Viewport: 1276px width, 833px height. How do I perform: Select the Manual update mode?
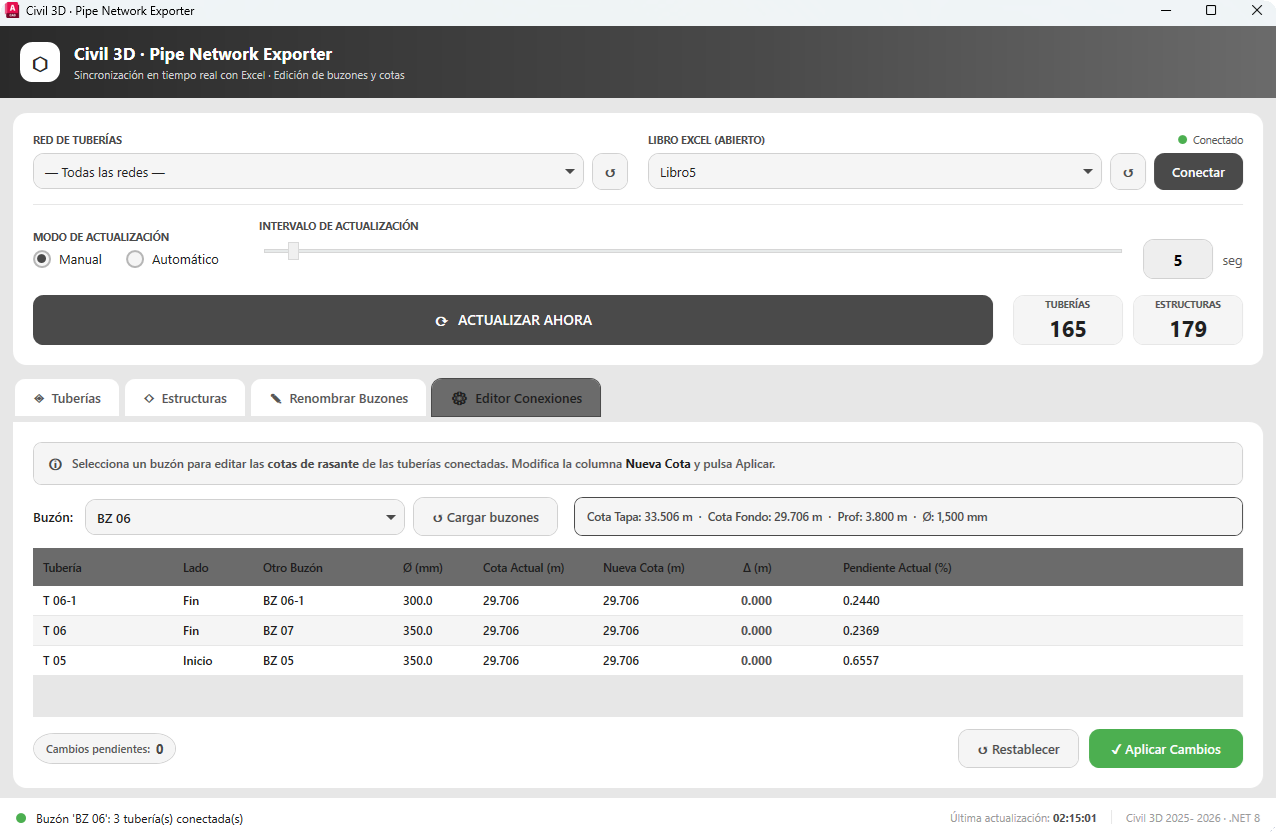click(68, 259)
